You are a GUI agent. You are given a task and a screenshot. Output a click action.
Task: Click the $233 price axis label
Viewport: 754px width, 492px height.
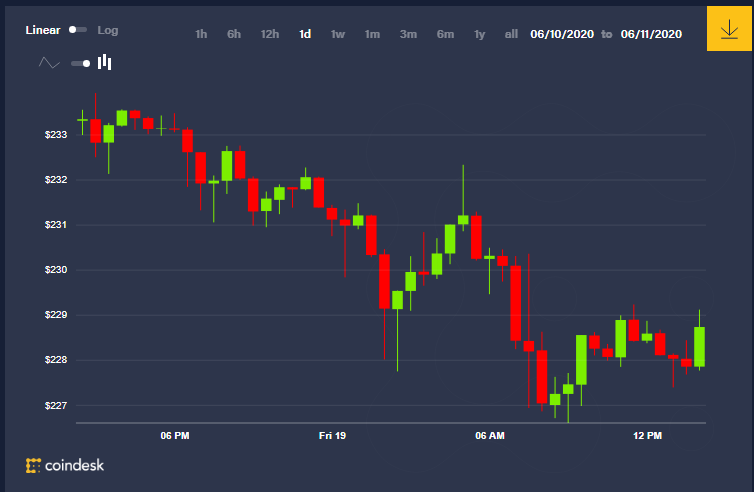pyautogui.click(x=56, y=135)
